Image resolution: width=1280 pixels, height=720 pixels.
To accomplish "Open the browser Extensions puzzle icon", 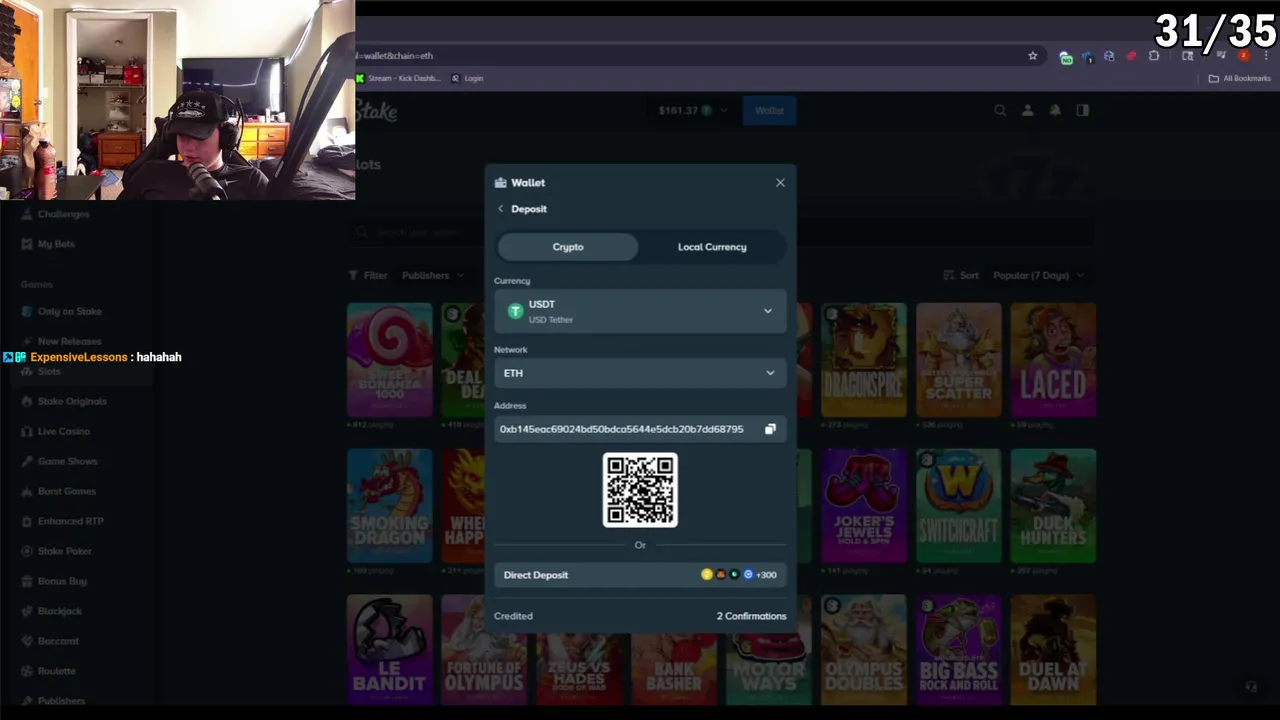I will 1154,56.
